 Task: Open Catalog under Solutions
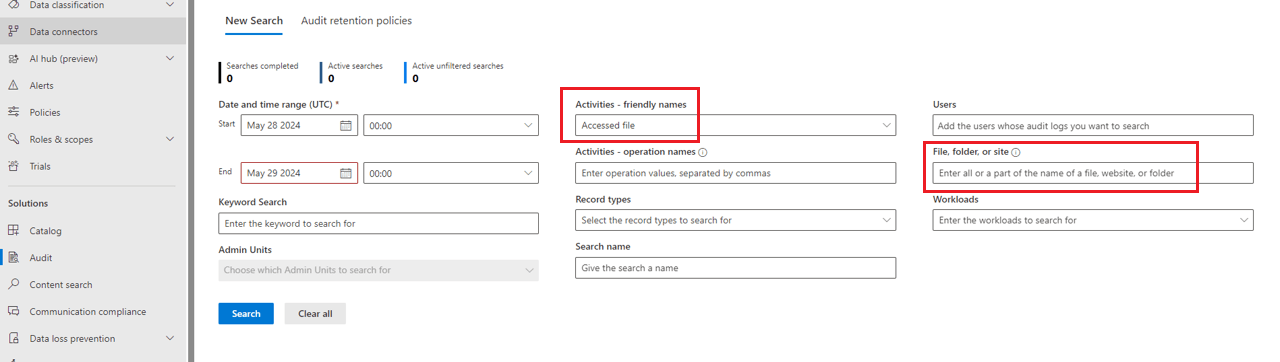point(93,231)
